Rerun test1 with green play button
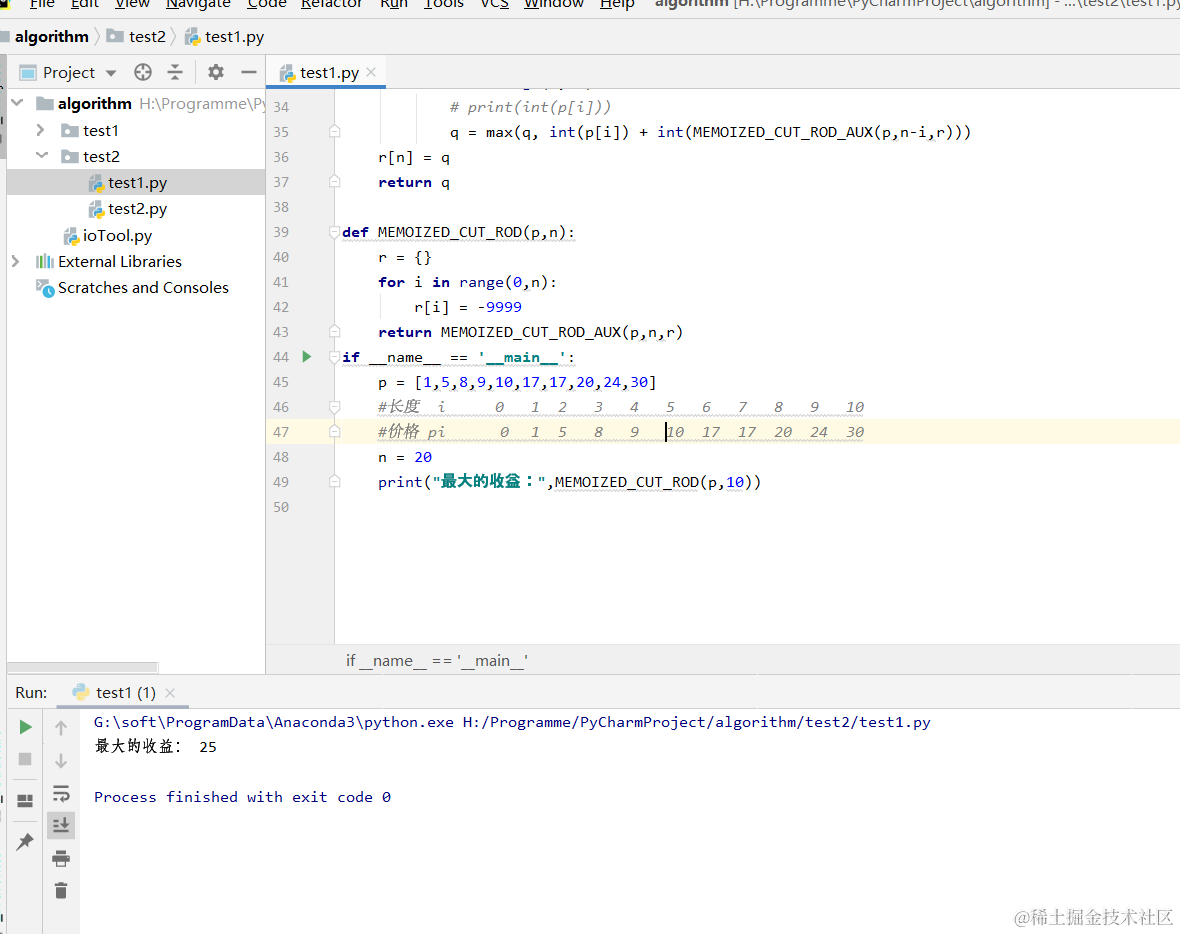 pos(25,727)
